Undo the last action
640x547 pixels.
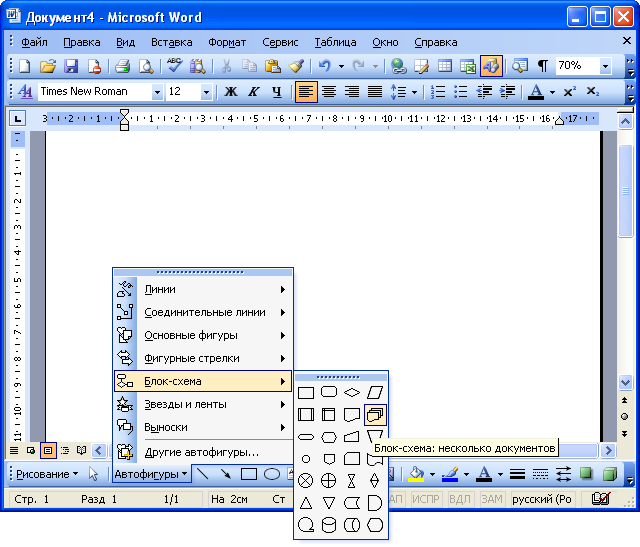[x=324, y=66]
